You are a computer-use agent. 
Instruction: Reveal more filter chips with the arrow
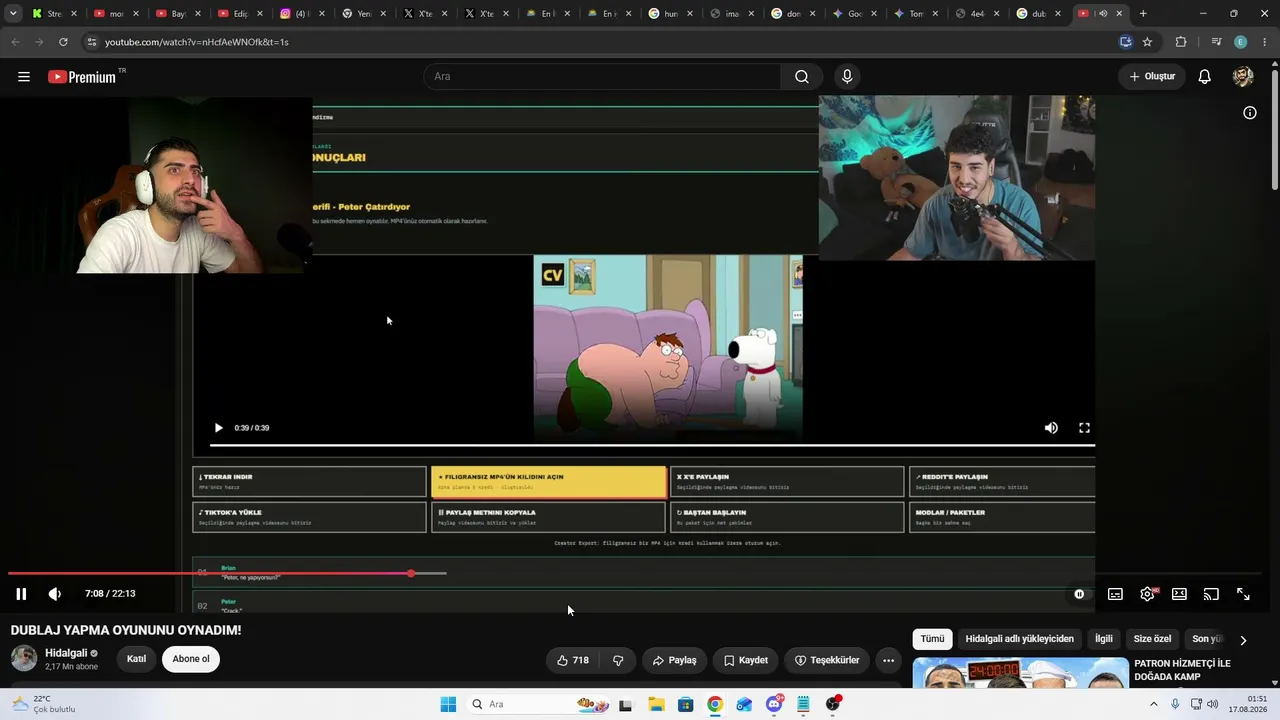tap(1243, 640)
